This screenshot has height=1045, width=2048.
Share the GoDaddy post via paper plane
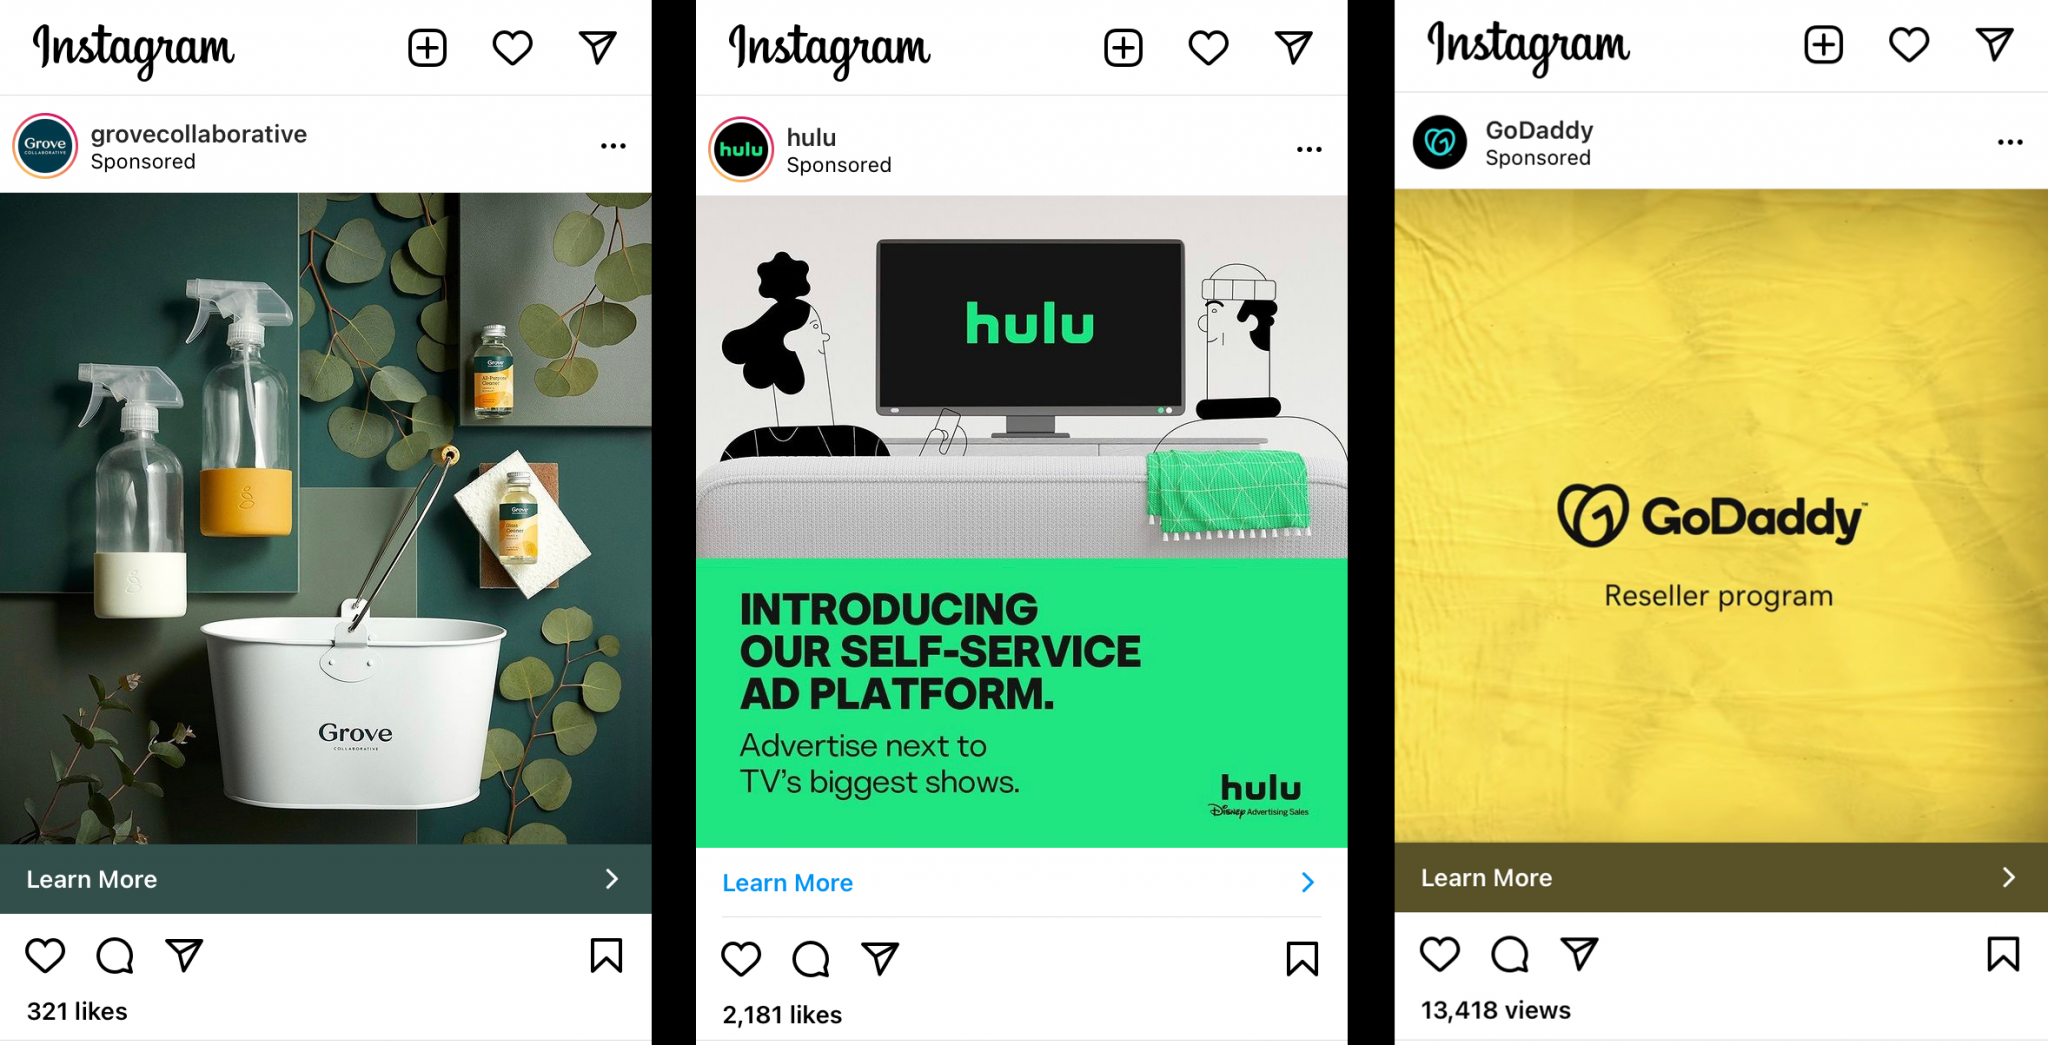[1579, 954]
